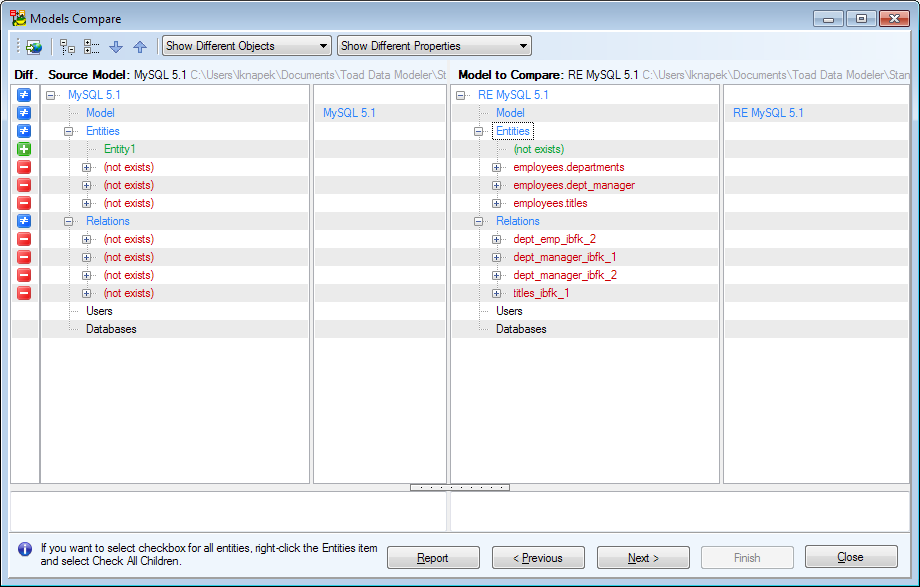
Task: Click red minus diff icon for dept_manager_ibfk_2 row
Action: 24,275
